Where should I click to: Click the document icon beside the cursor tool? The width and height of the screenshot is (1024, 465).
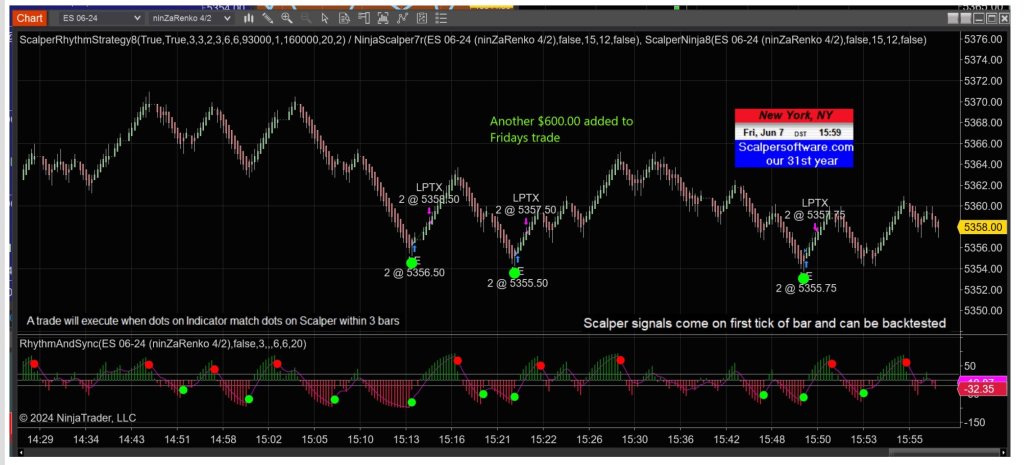click(x=344, y=18)
